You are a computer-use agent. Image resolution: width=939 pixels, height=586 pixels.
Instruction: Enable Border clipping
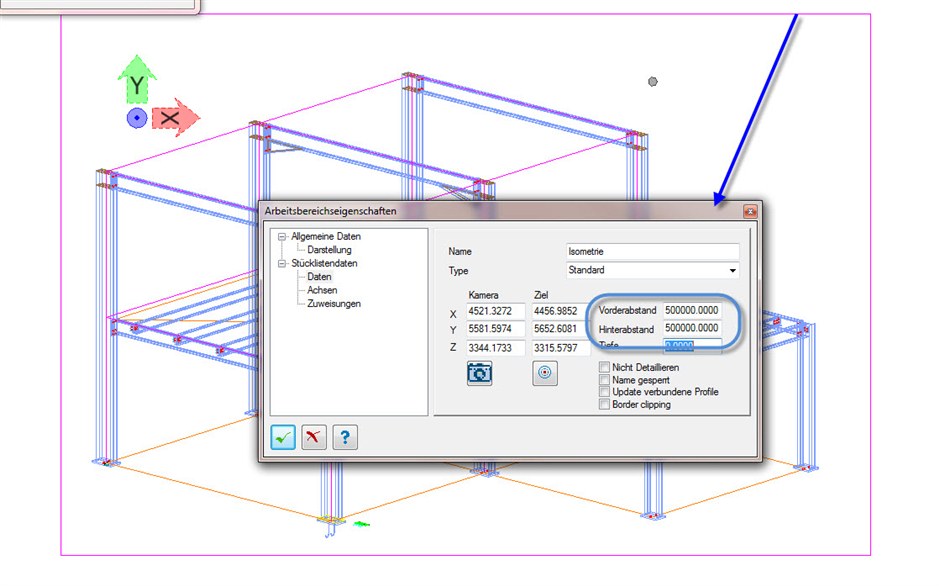click(x=603, y=405)
